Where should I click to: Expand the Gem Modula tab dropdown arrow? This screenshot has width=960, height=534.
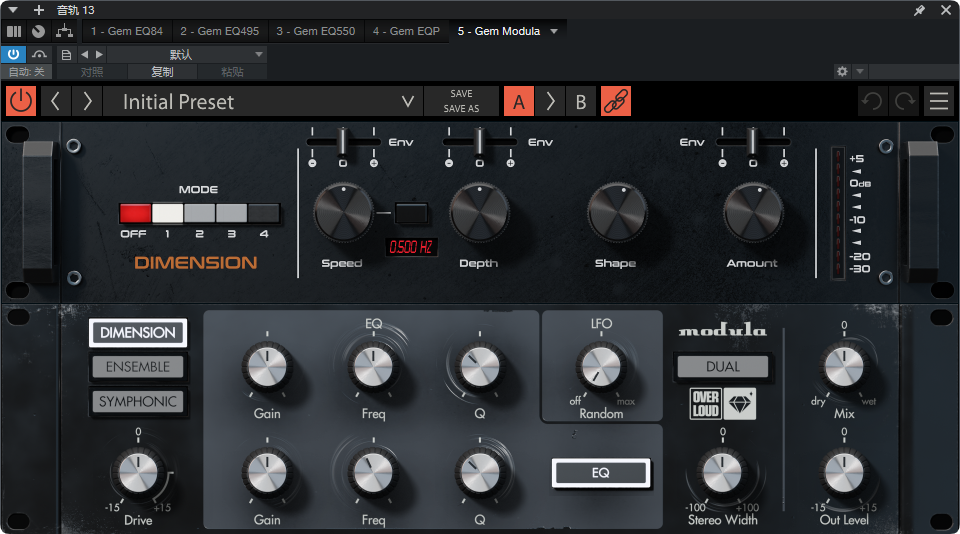[554, 31]
